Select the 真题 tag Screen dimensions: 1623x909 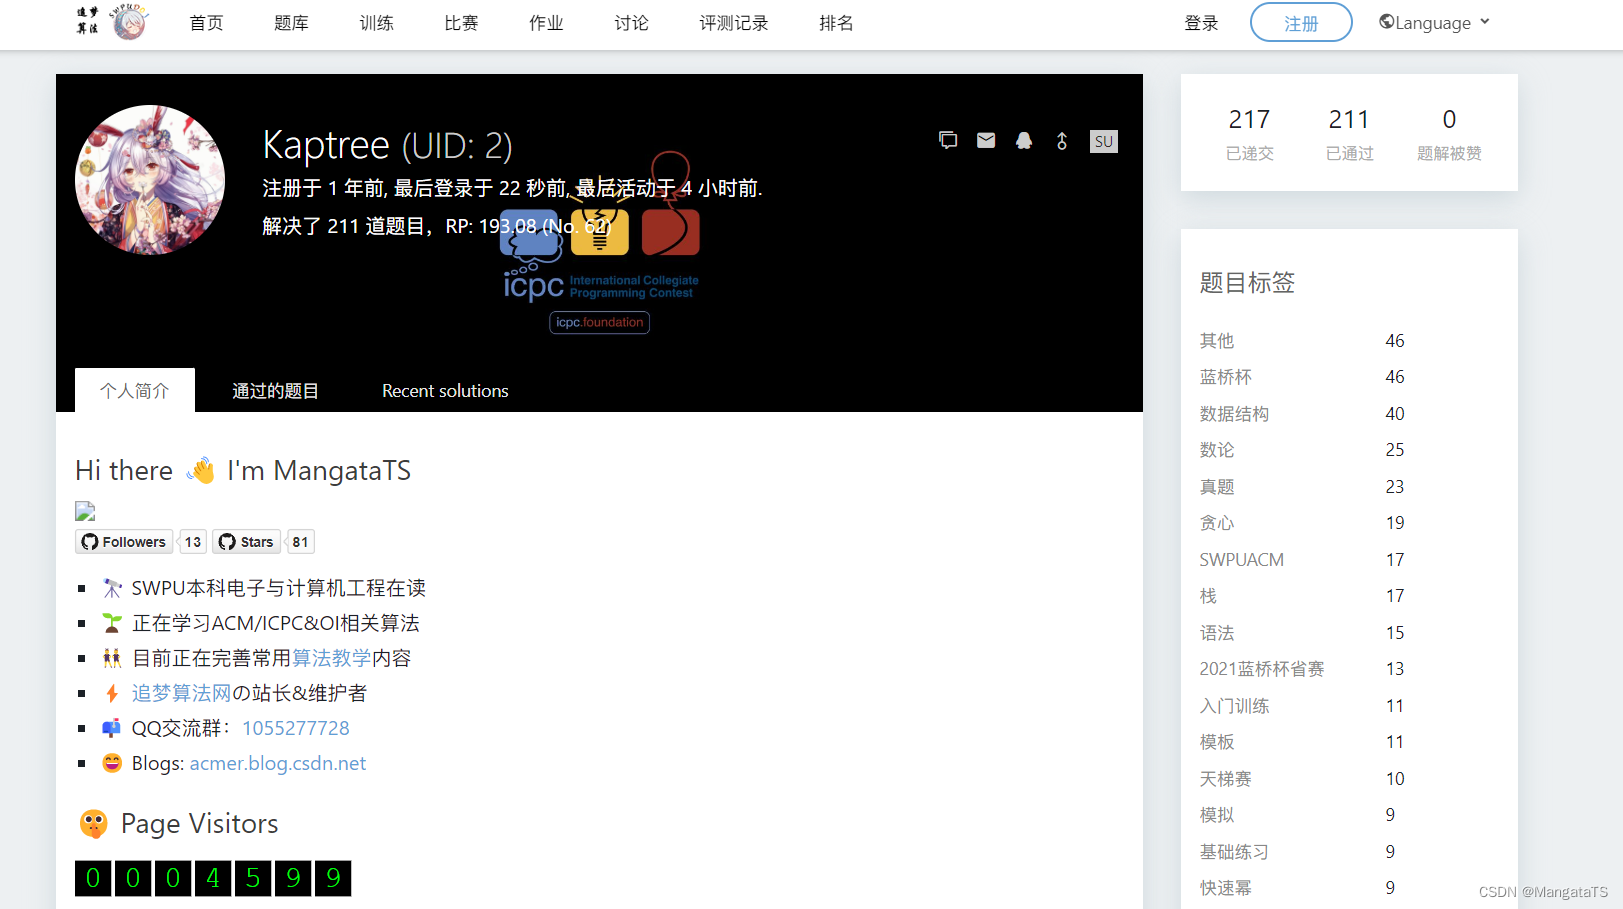[1217, 487]
